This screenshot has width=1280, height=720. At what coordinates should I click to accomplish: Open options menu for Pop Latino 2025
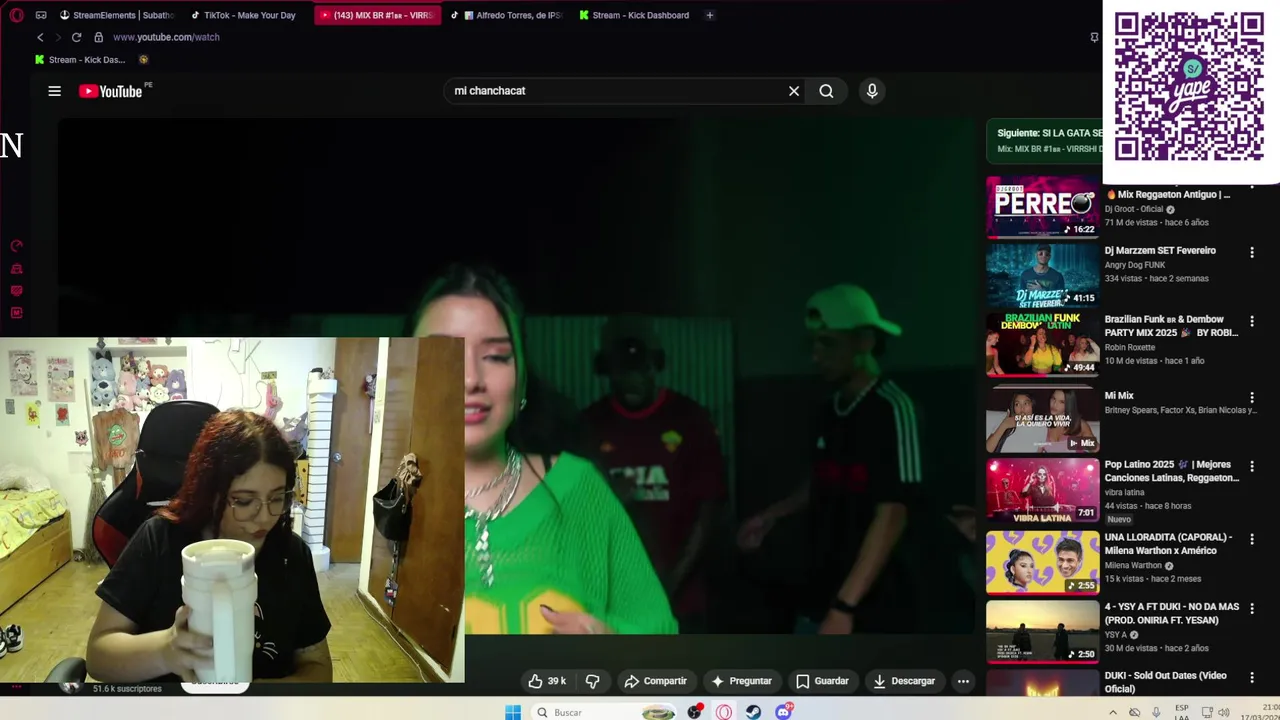[1251, 467]
